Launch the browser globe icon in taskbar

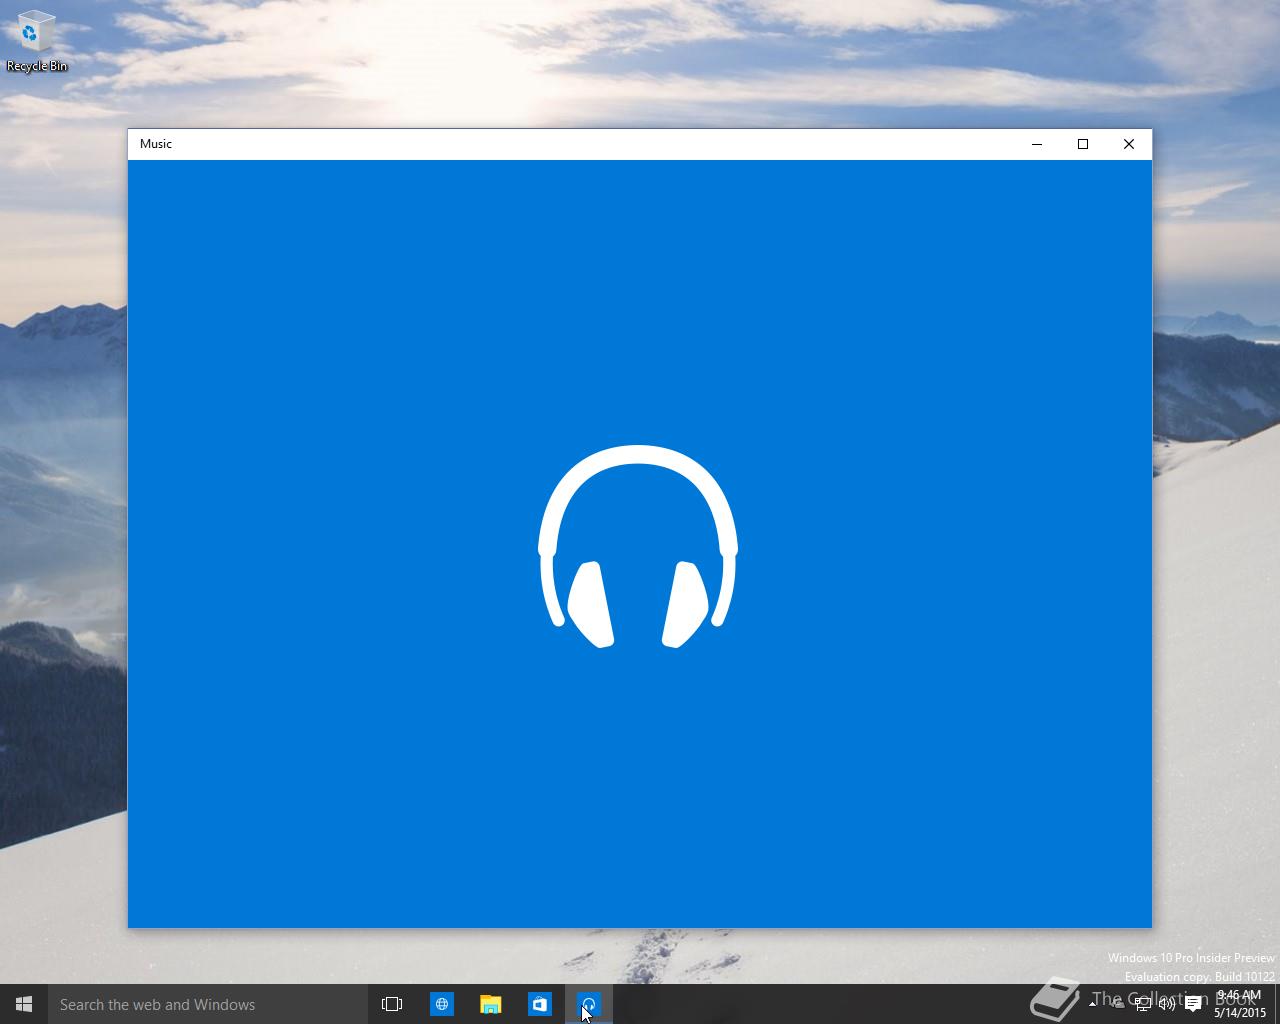(441, 1004)
